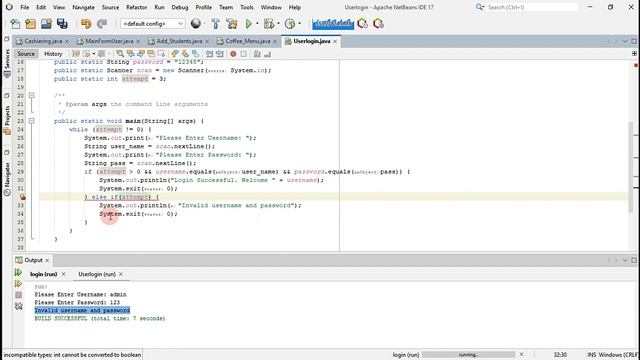The width and height of the screenshot is (640, 360).
Task: Select the login (run) output tab
Action: 43,274
